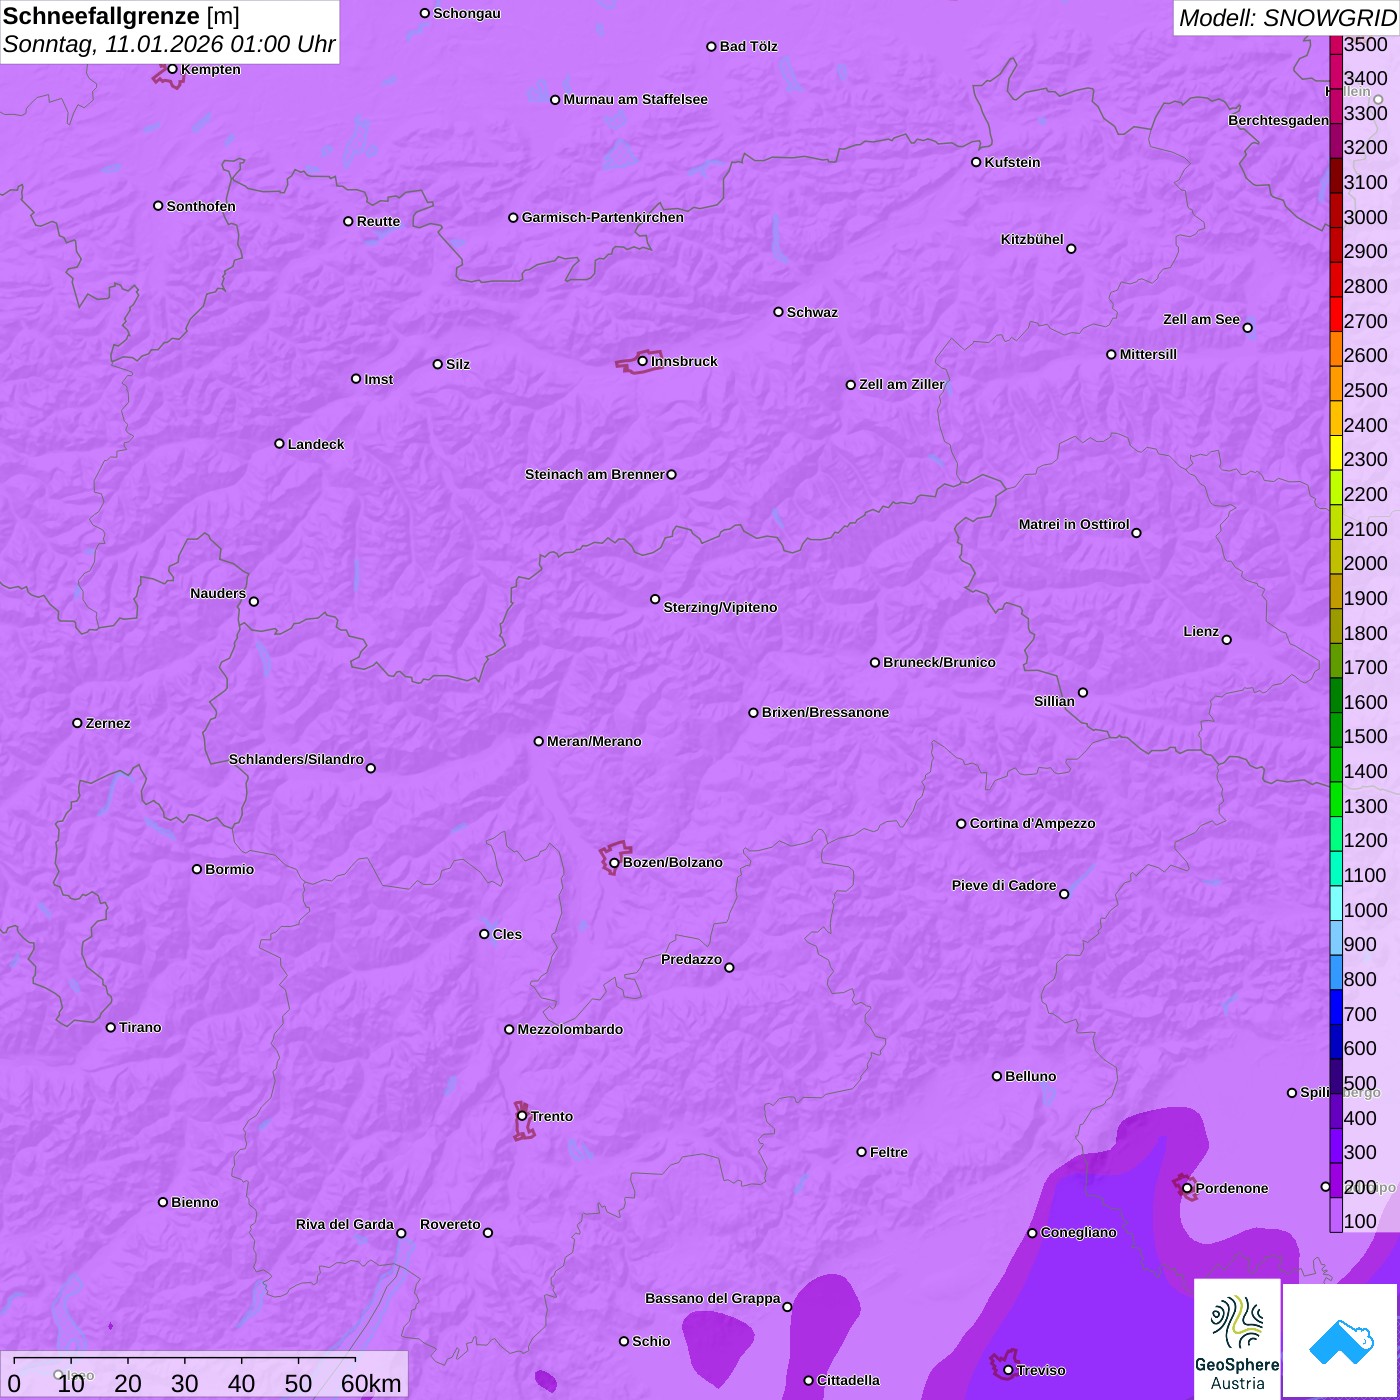This screenshot has width=1400, height=1400.
Task: Click the 2300 m yellow legend color
Action: tap(1336, 453)
